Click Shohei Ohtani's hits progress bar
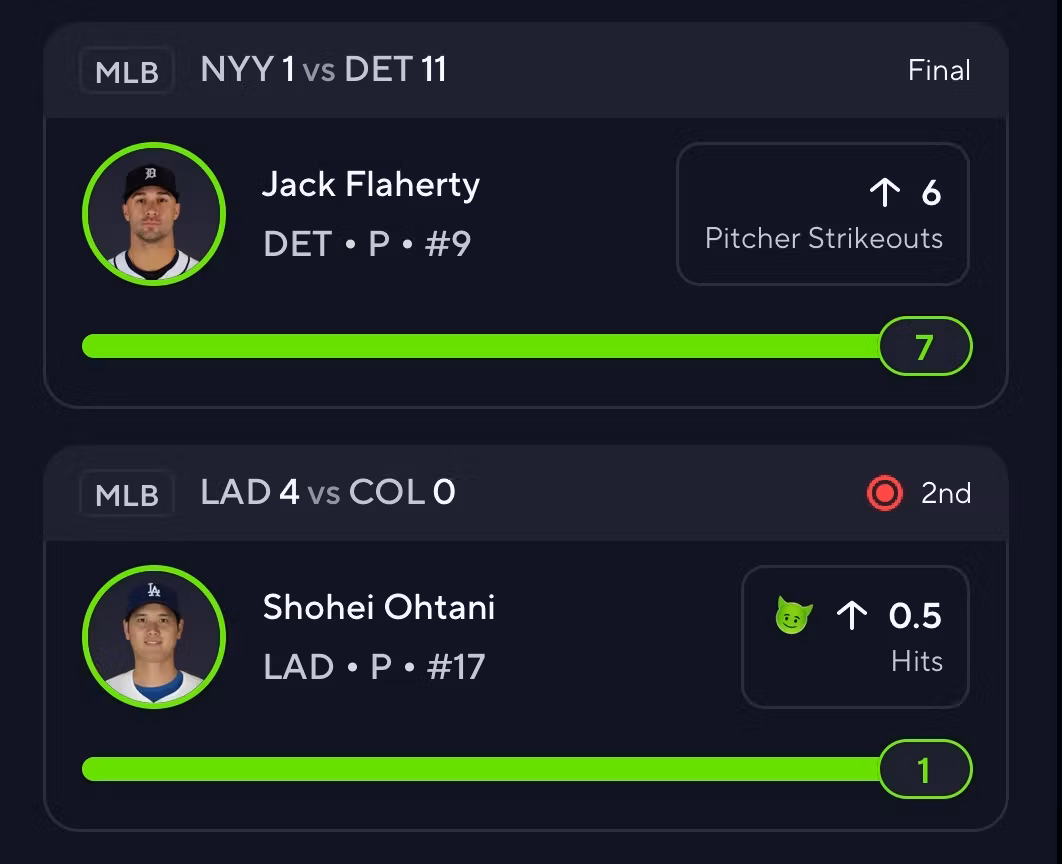Screen dimensions: 1062x864 coord(480,769)
